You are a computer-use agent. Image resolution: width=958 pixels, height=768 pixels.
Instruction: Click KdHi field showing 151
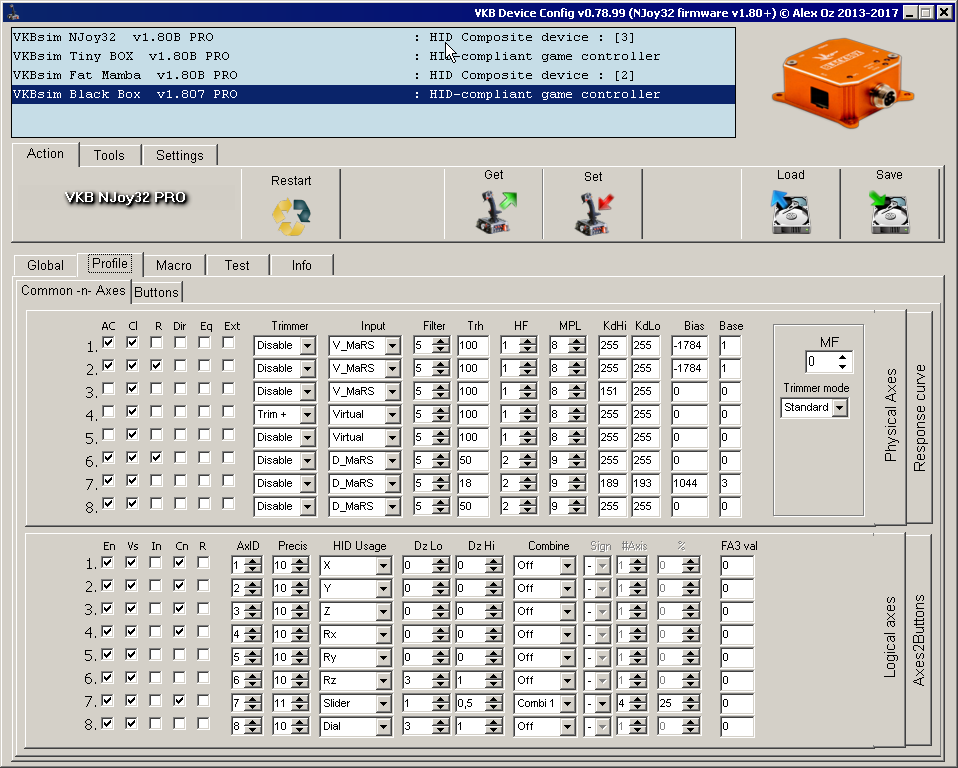613,391
